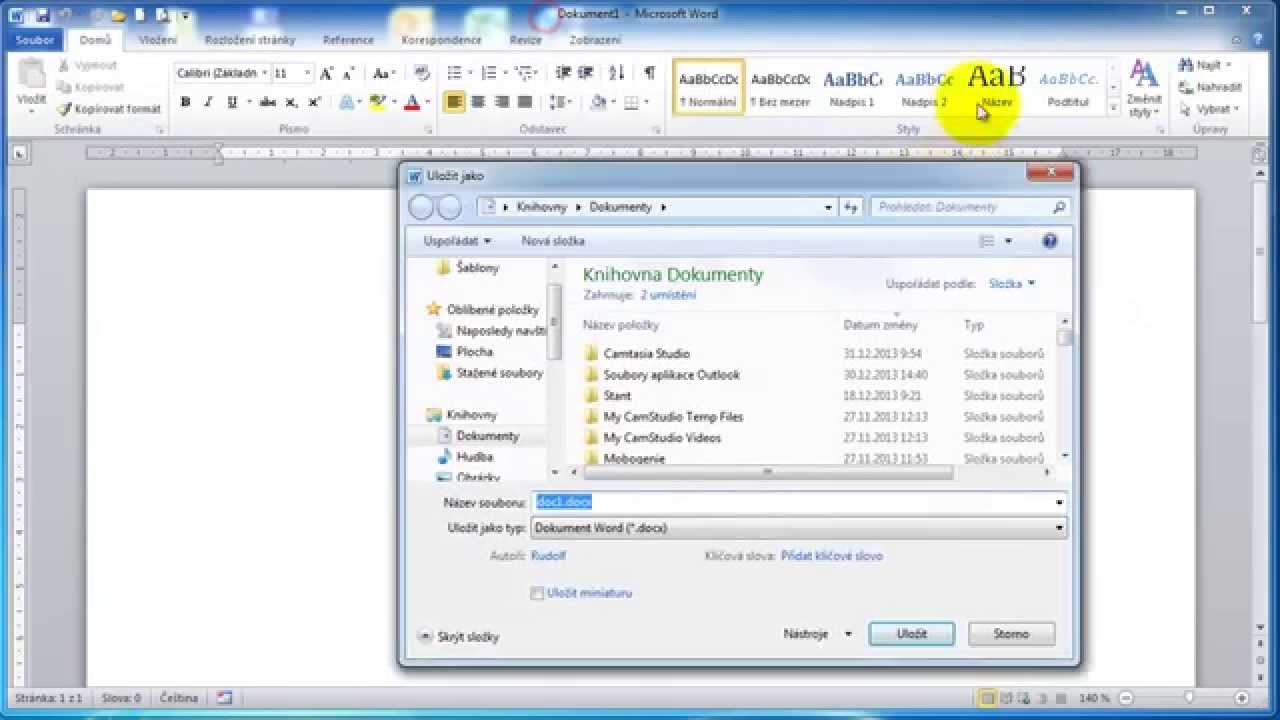1280x720 pixels.
Task: Show paragraph marks with pilcrow icon
Action: (x=650, y=73)
